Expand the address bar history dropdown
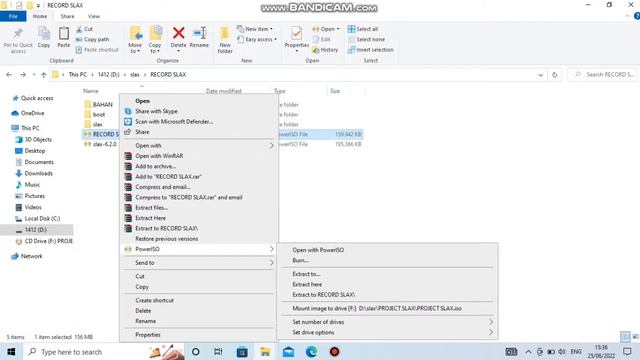This screenshot has height=360, width=640. pos(540,75)
